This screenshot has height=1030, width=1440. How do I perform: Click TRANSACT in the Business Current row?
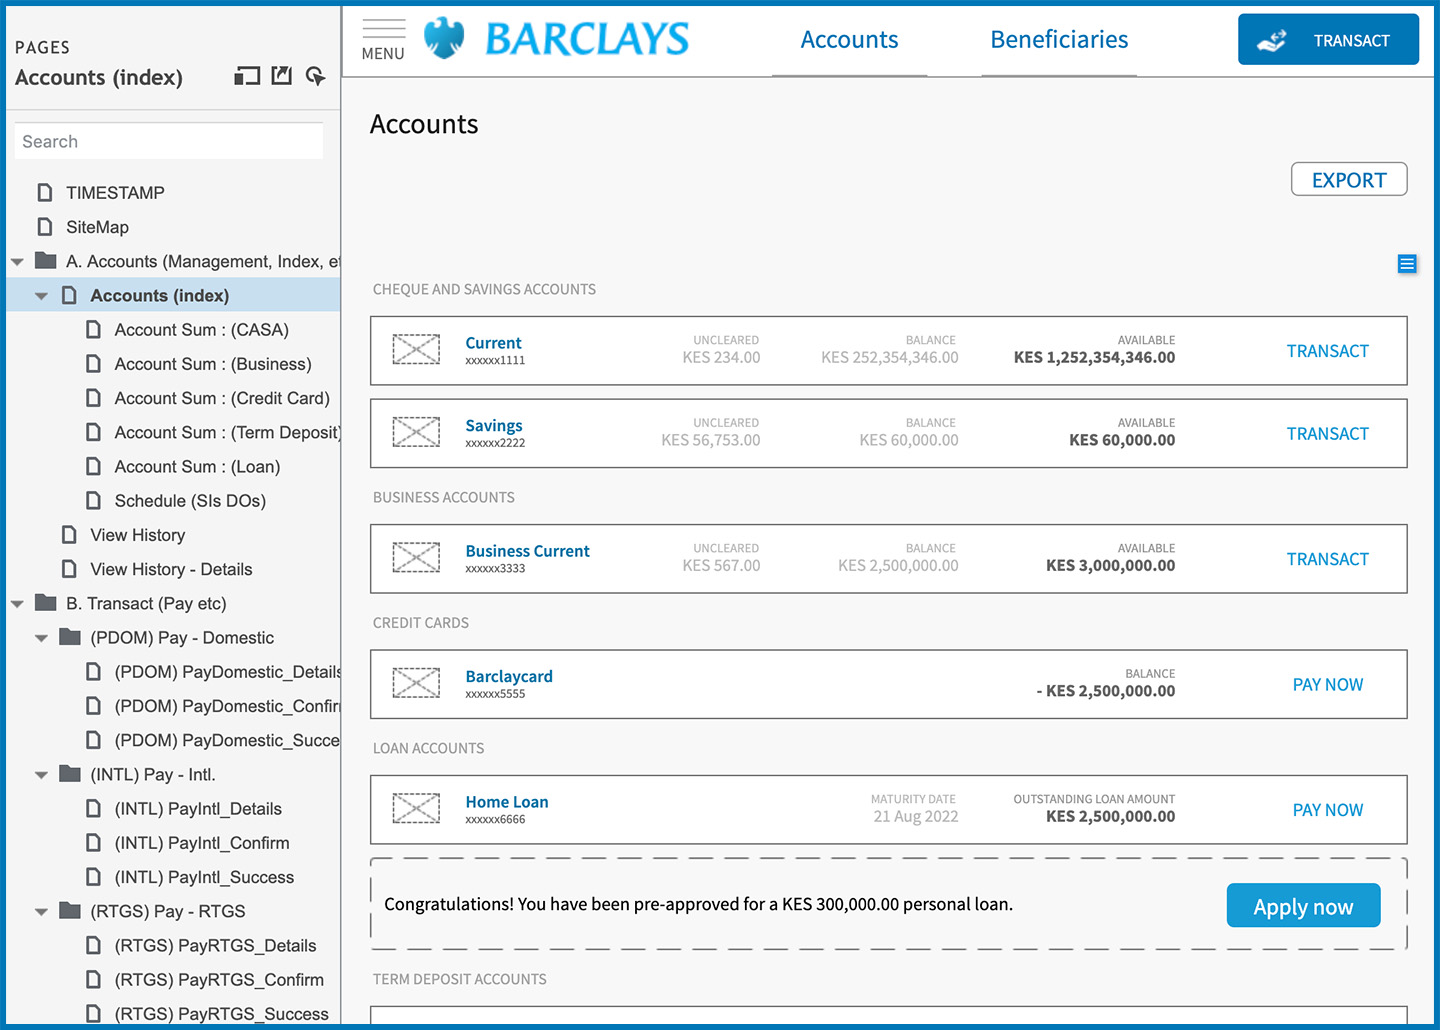(1327, 559)
